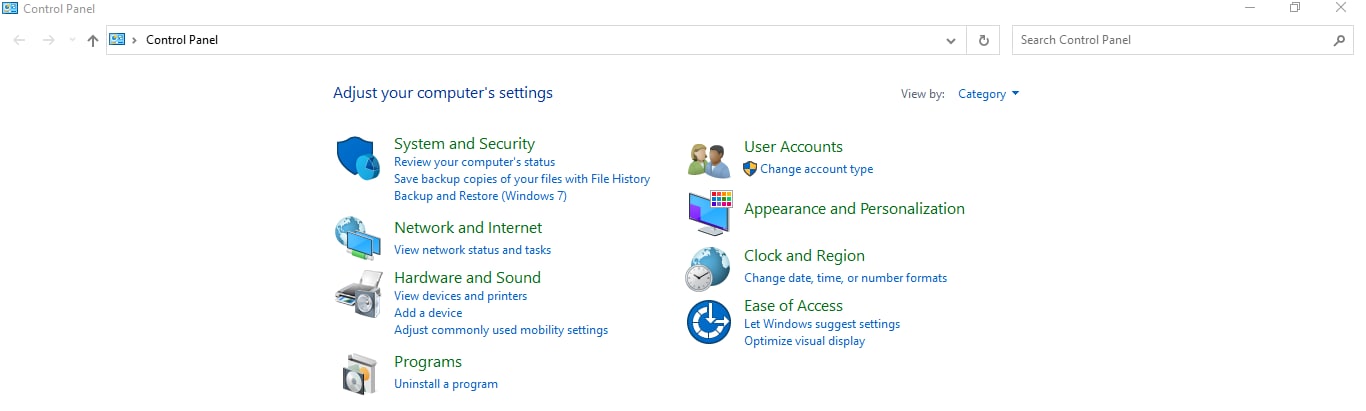Select the Clock and Region icon
The height and width of the screenshot is (411, 1366).
tap(708, 269)
